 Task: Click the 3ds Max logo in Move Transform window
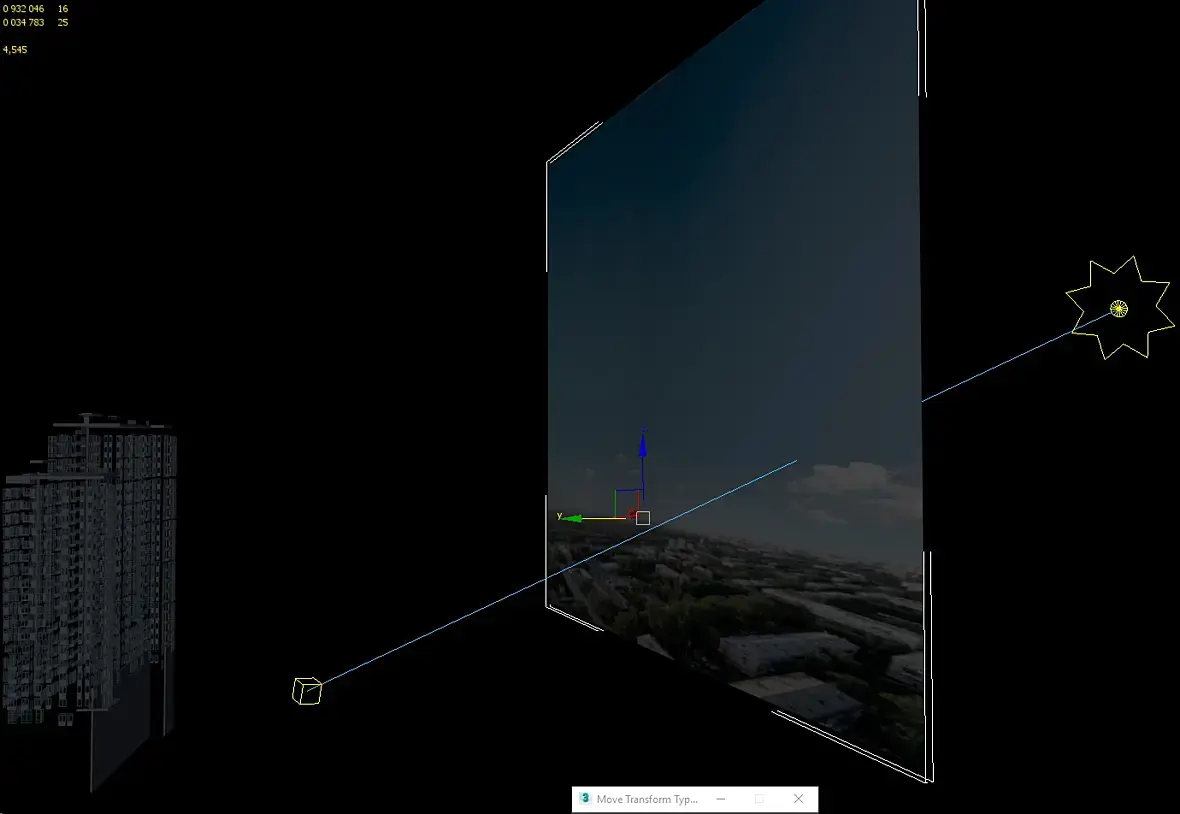coord(585,798)
